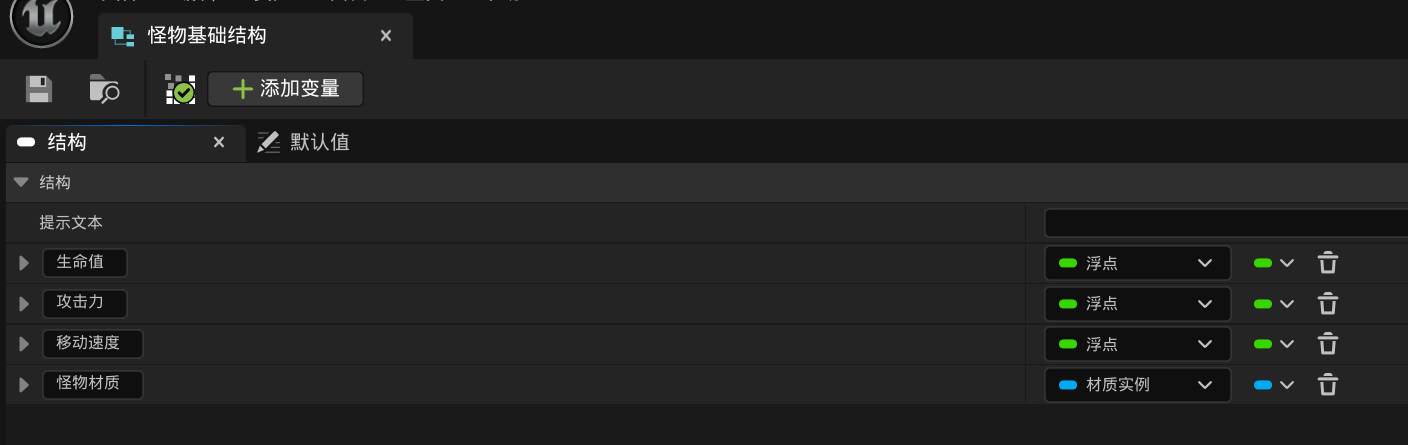This screenshot has width=1408, height=445.
Task: Expand the 移动速度 variable row
Action: coord(24,344)
